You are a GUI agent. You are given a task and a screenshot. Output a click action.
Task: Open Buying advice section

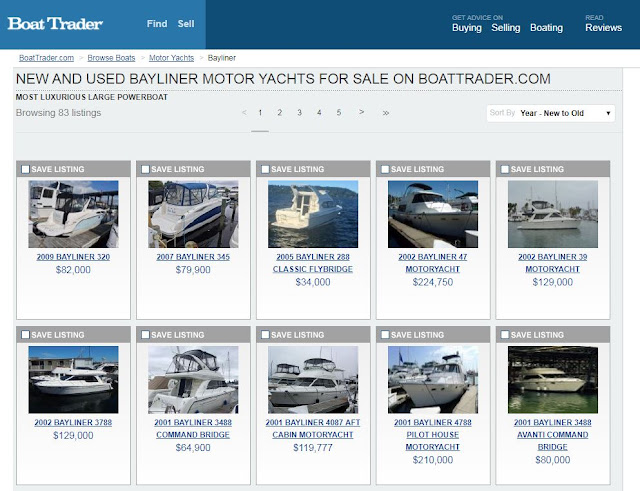pyautogui.click(x=467, y=28)
